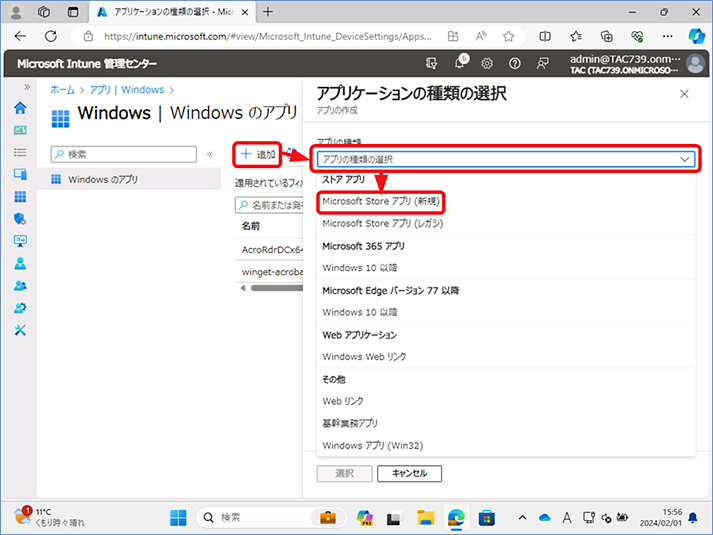Open taskbar clock showing 15:56

point(660,517)
